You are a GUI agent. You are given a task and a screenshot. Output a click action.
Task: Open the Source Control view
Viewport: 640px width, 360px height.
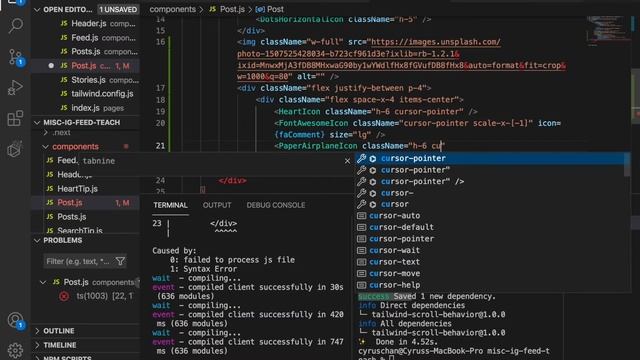[x=16, y=57]
